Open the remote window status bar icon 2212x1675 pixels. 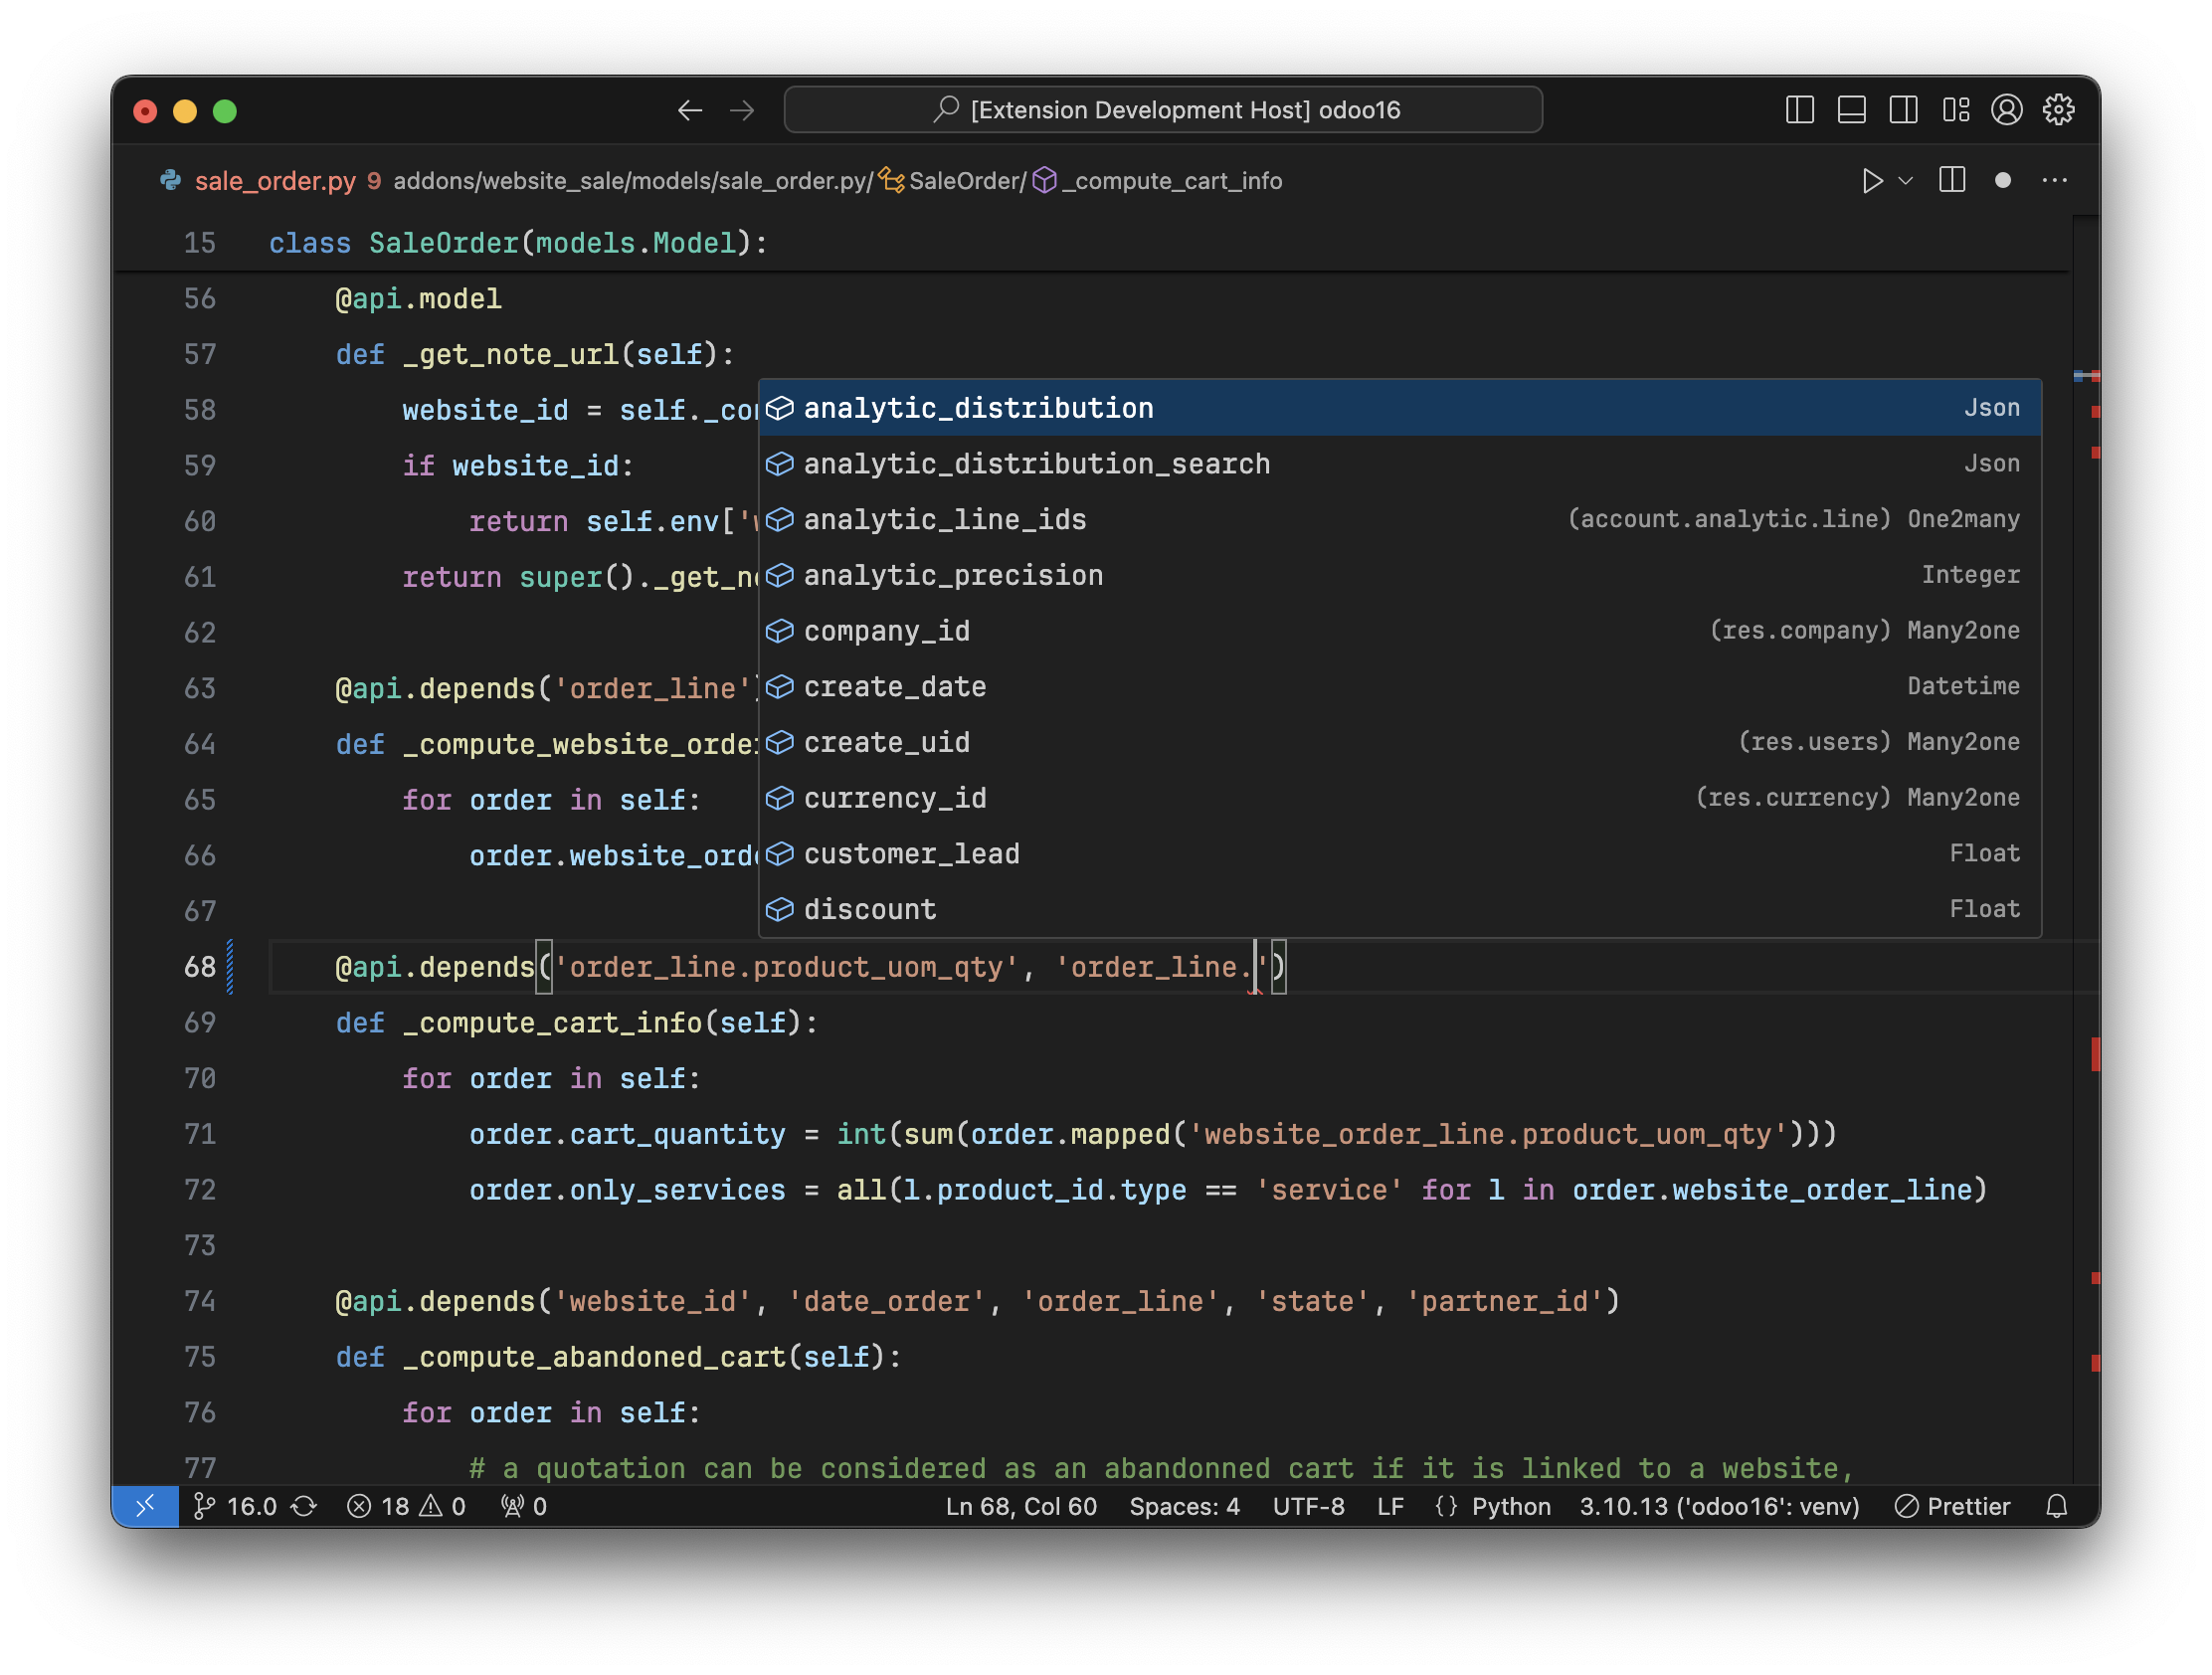[146, 1506]
